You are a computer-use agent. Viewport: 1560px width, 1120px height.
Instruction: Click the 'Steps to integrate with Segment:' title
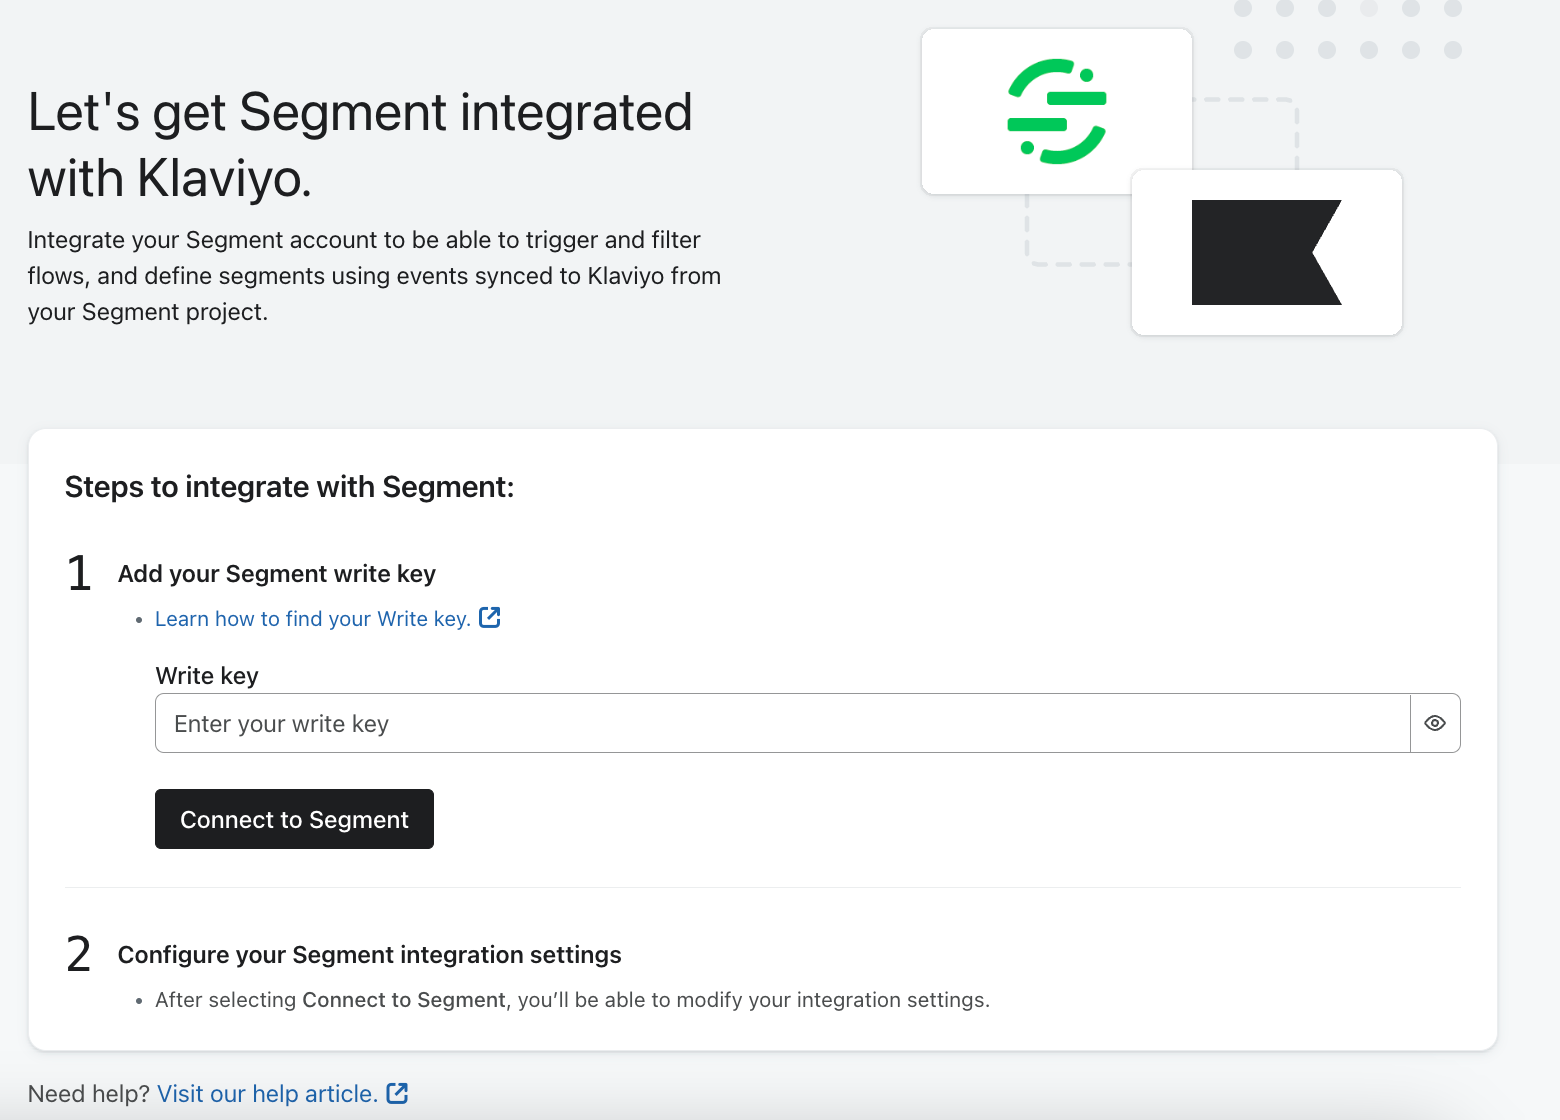(x=289, y=487)
